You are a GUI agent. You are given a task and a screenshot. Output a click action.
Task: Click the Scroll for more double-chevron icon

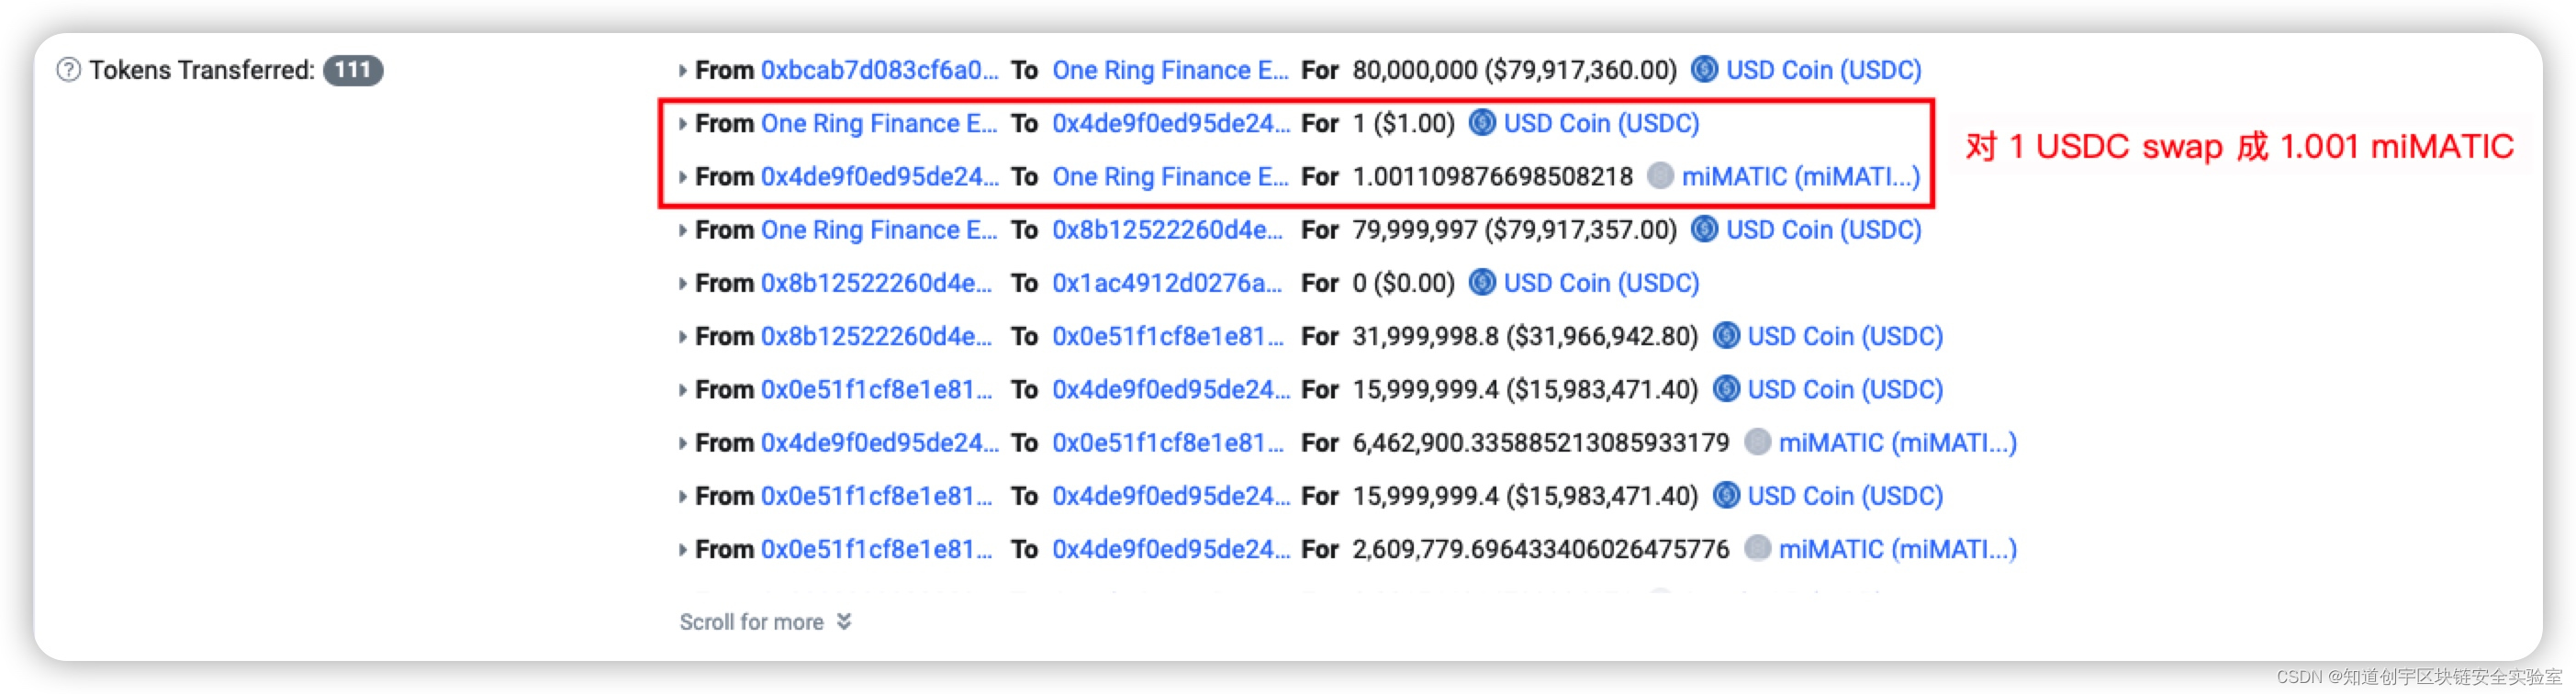pyautogui.click(x=844, y=621)
